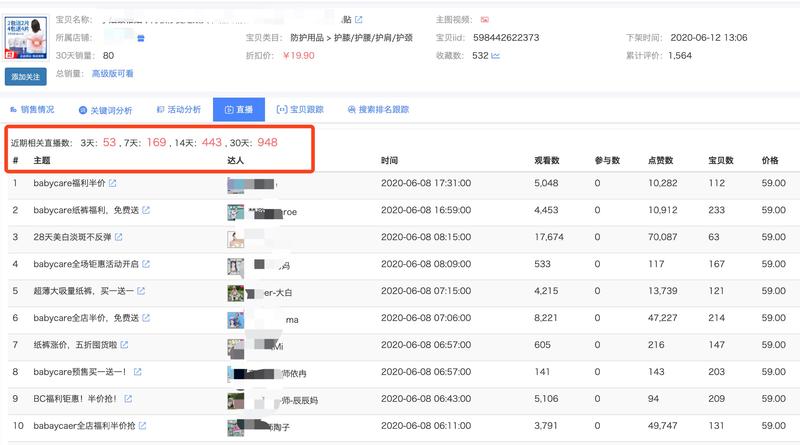Click the 观看数 column header
The width and height of the screenshot is (800, 445).
tap(547, 160)
